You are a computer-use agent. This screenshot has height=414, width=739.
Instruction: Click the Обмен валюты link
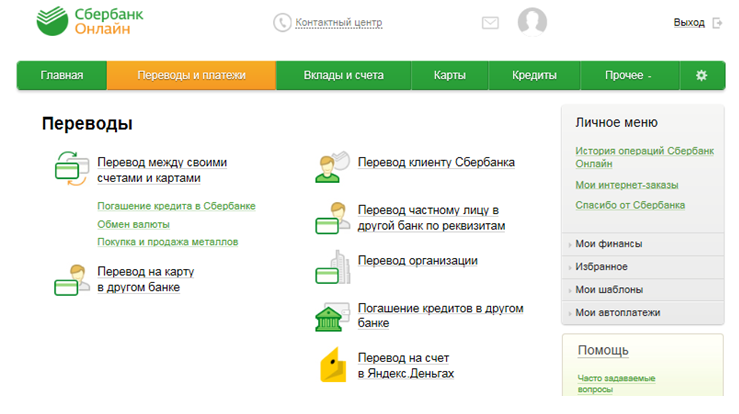[x=133, y=224]
